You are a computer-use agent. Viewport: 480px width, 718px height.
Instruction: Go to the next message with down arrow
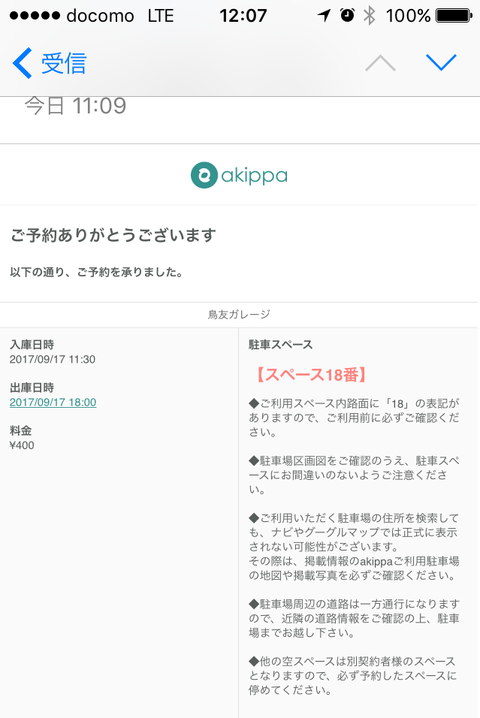click(x=441, y=63)
